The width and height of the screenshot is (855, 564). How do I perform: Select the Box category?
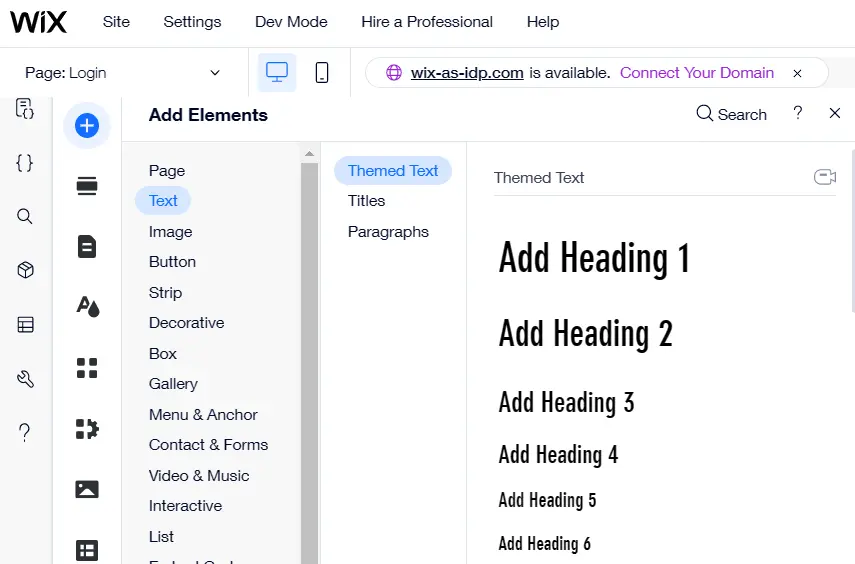pos(162,354)
